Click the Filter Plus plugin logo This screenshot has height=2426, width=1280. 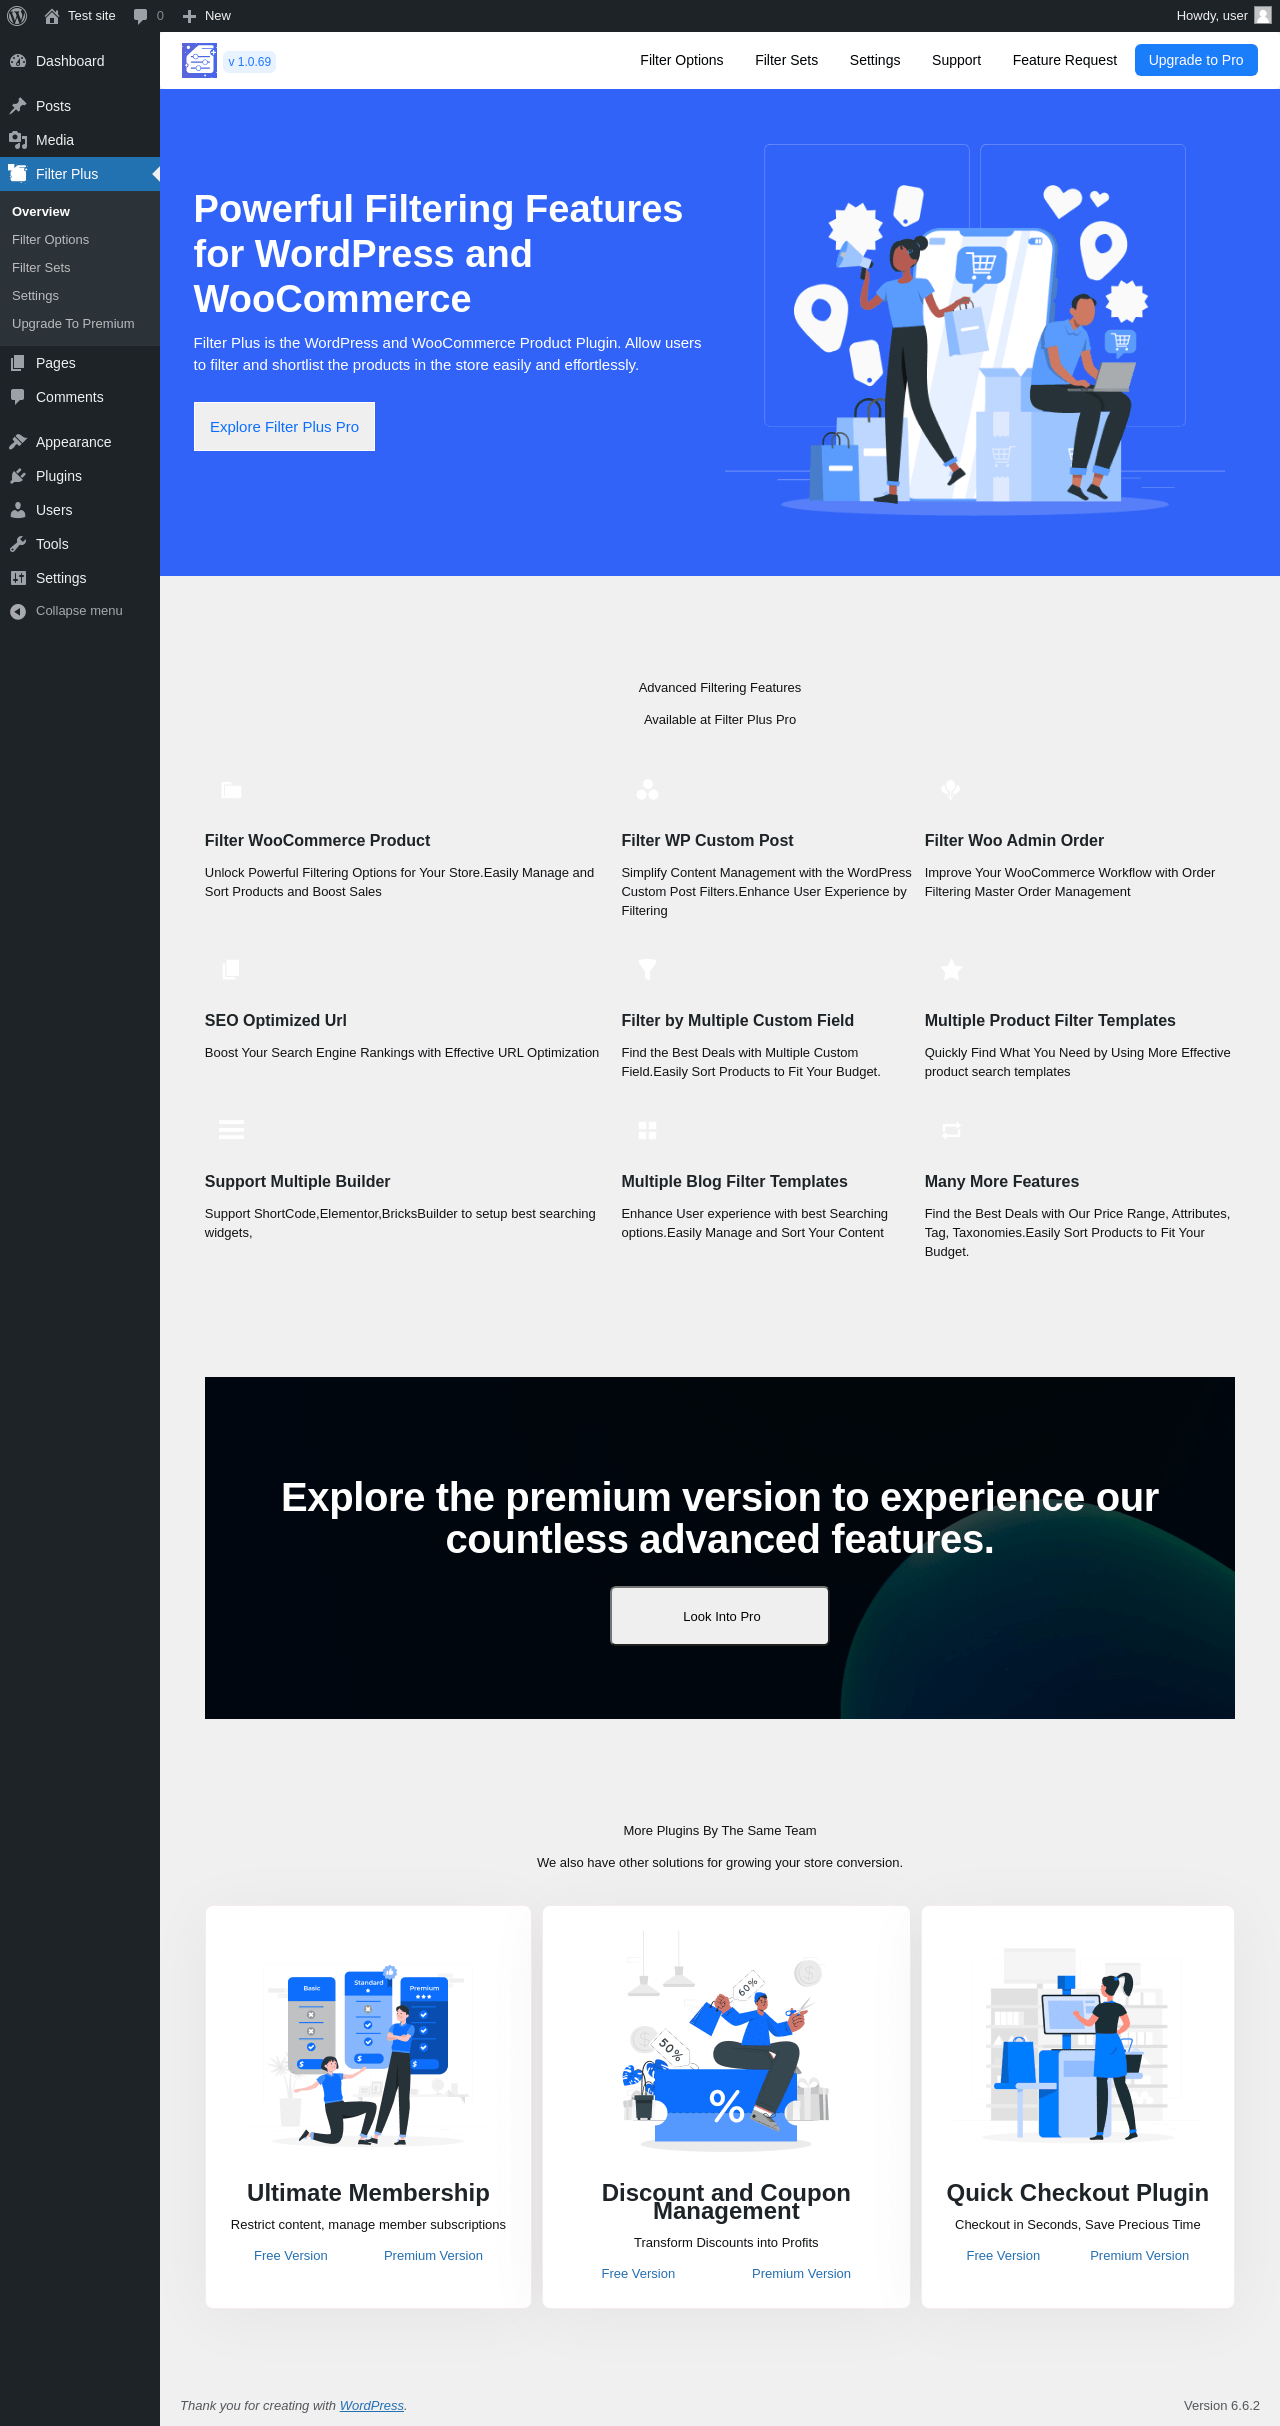coord(199,61)
